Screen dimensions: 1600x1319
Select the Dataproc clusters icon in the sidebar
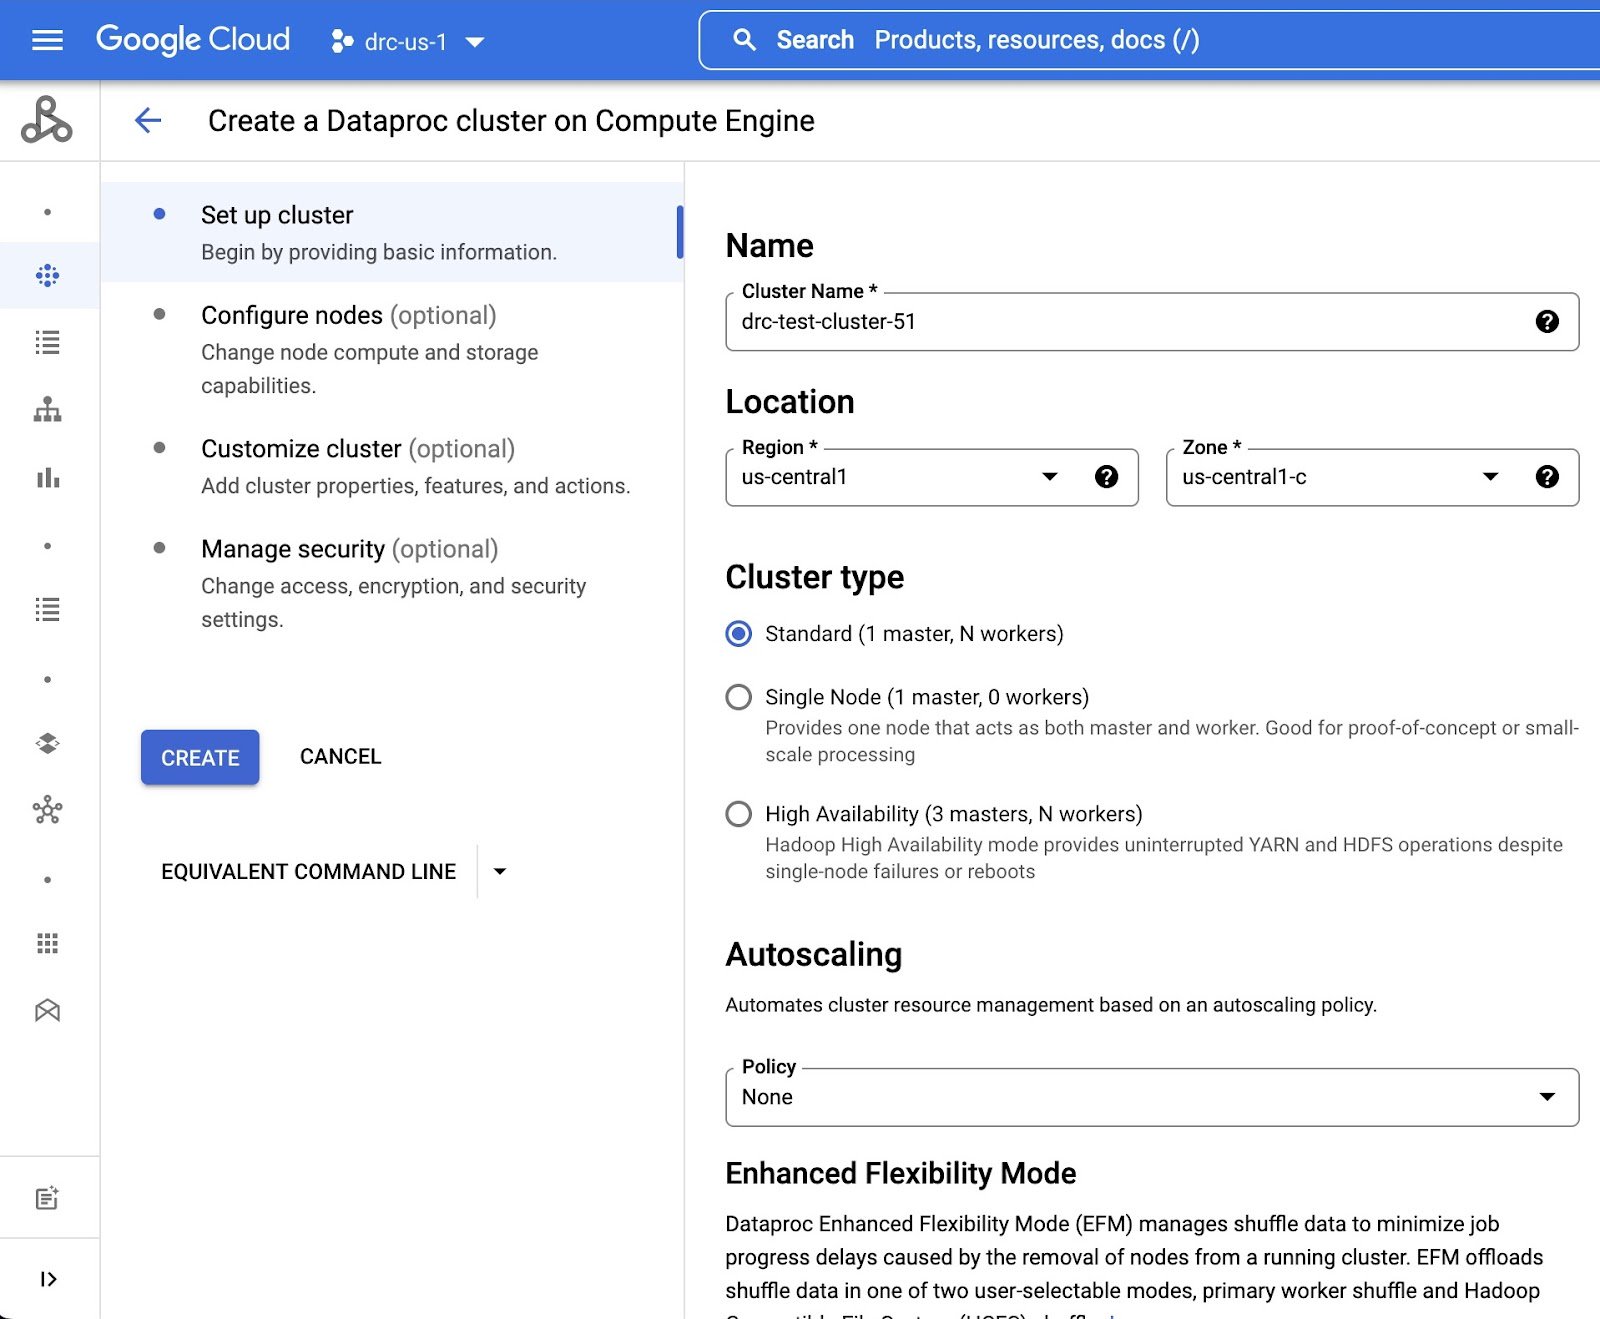point(47,275)
